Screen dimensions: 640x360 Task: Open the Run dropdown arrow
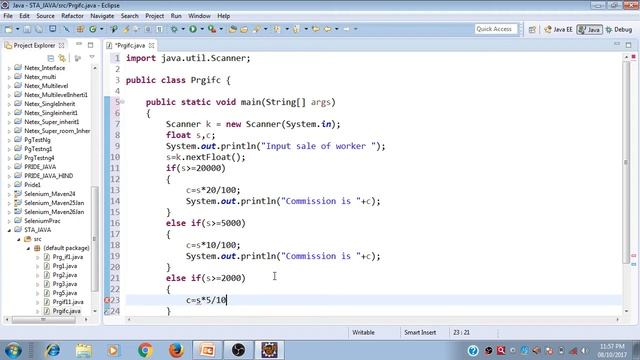point(202,29)
